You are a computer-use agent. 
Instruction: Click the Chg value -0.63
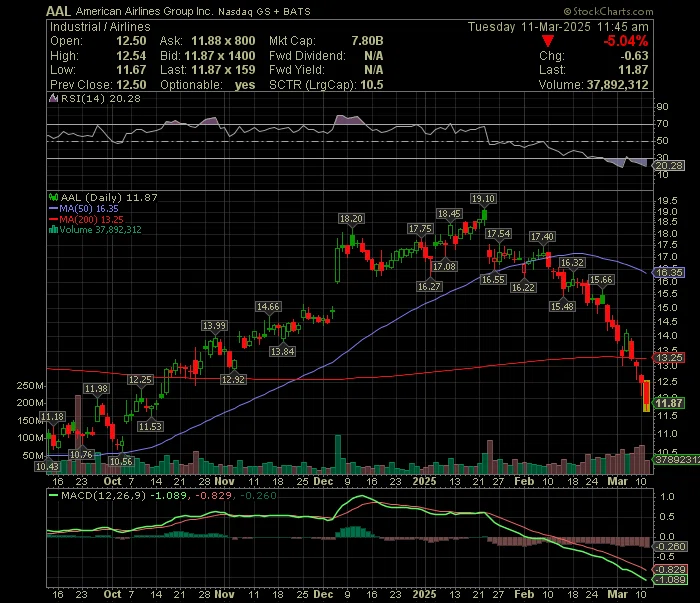click(x=634, y=56)
